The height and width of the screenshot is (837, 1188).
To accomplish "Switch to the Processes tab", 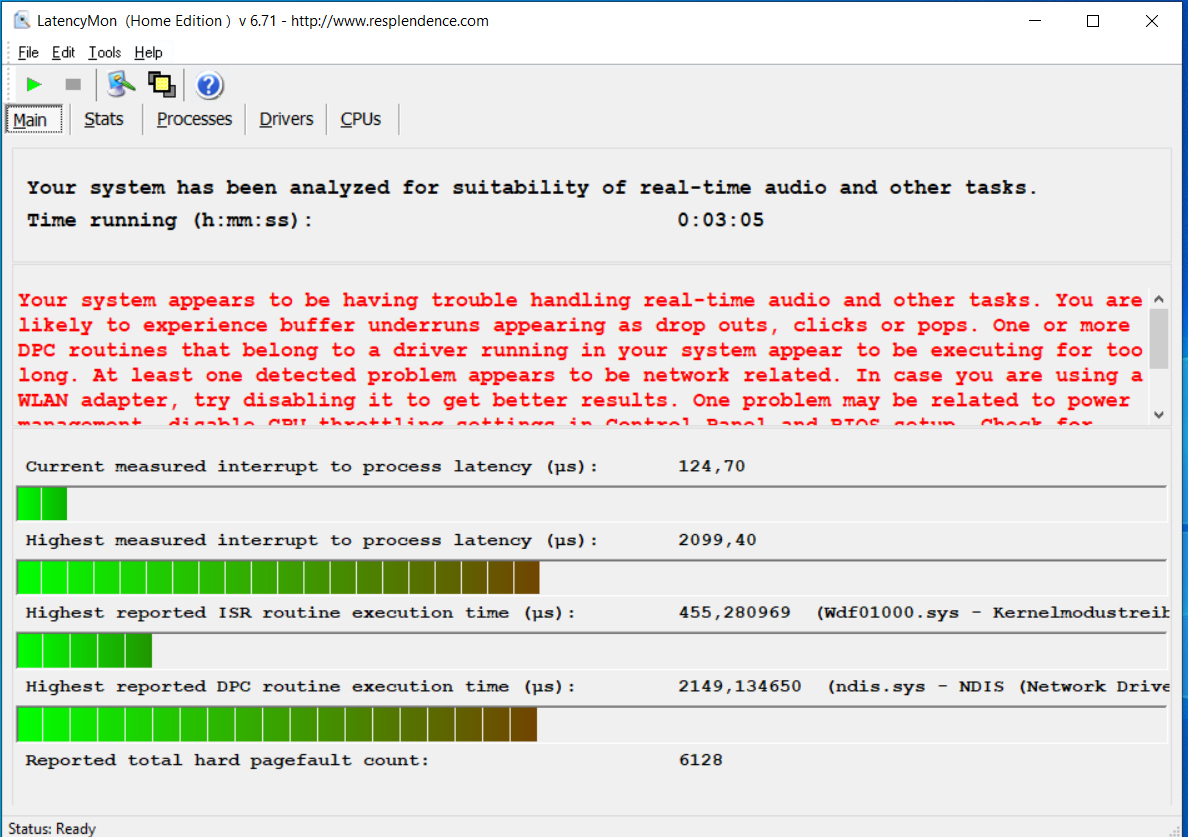I will [194, 119].
